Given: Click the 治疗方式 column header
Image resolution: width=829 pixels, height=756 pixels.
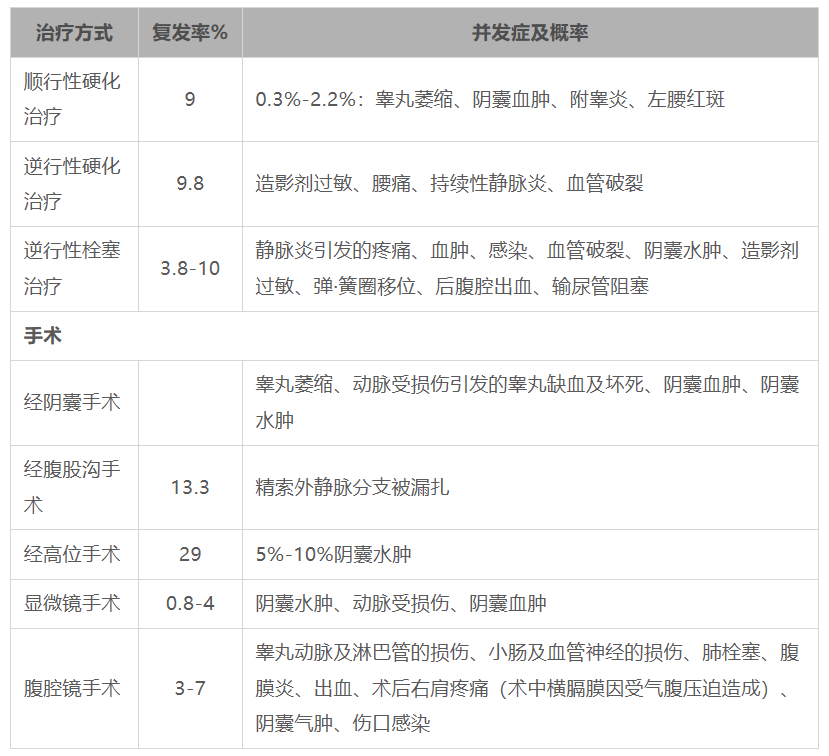Looking at the screenshot, I should [75, 33].
